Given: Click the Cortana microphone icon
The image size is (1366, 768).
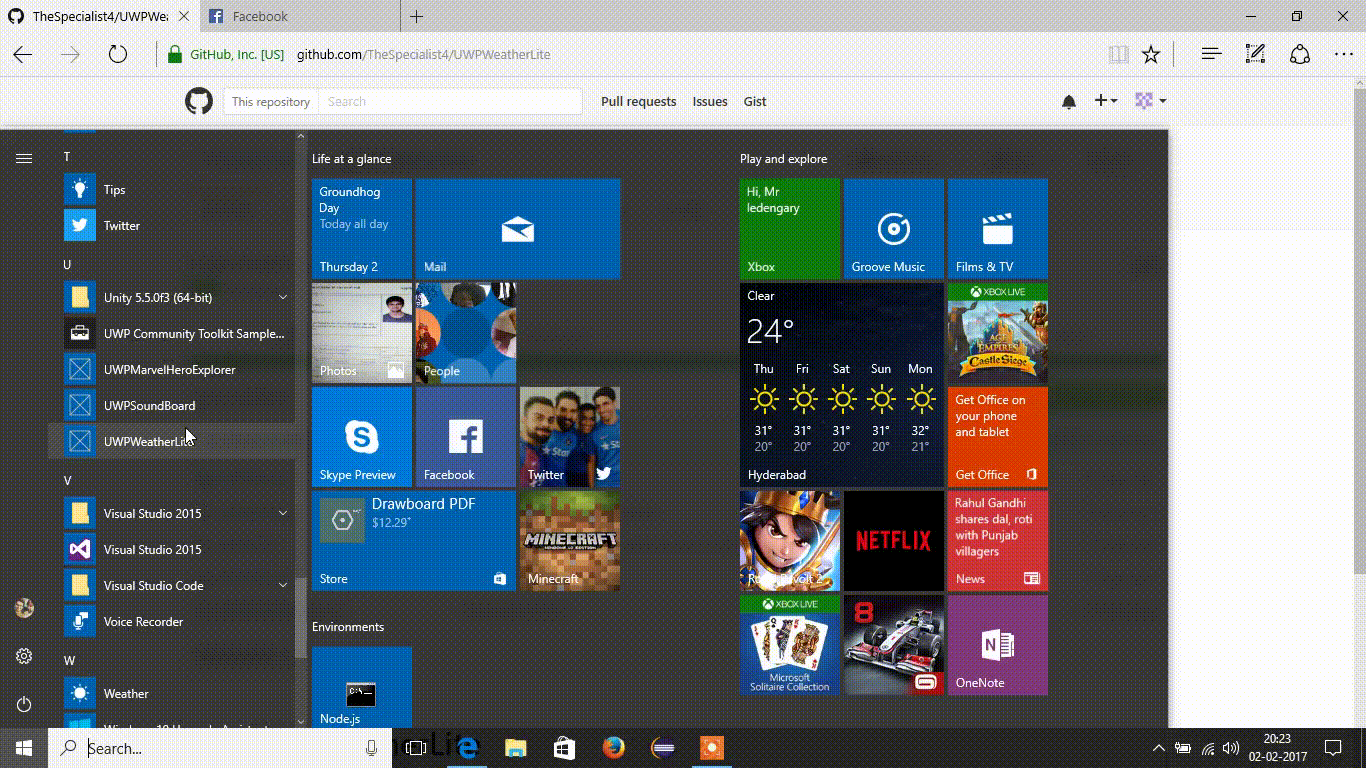Looking at the screenshot, I should point(372,748).
